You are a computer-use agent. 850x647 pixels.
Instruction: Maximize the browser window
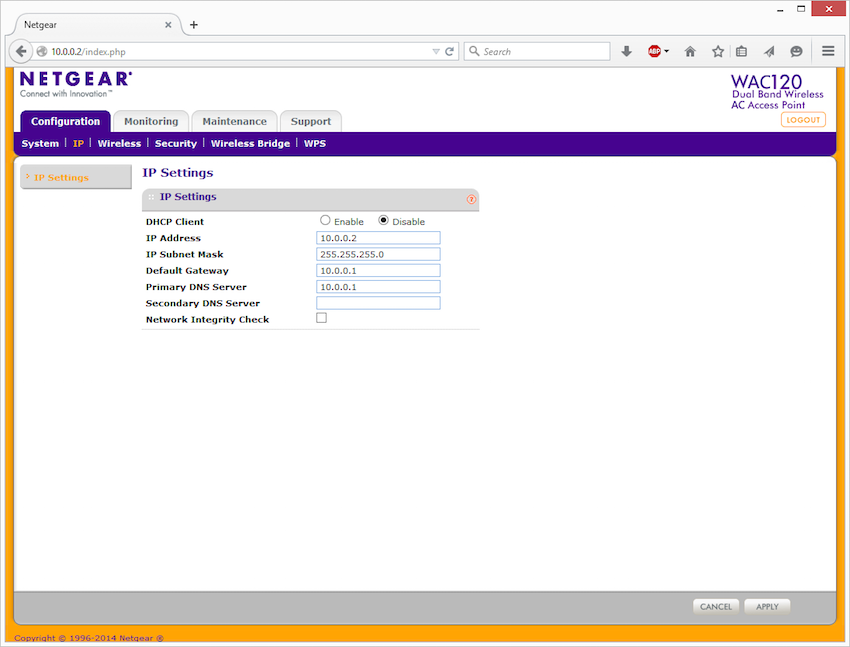tap(801, 9)
